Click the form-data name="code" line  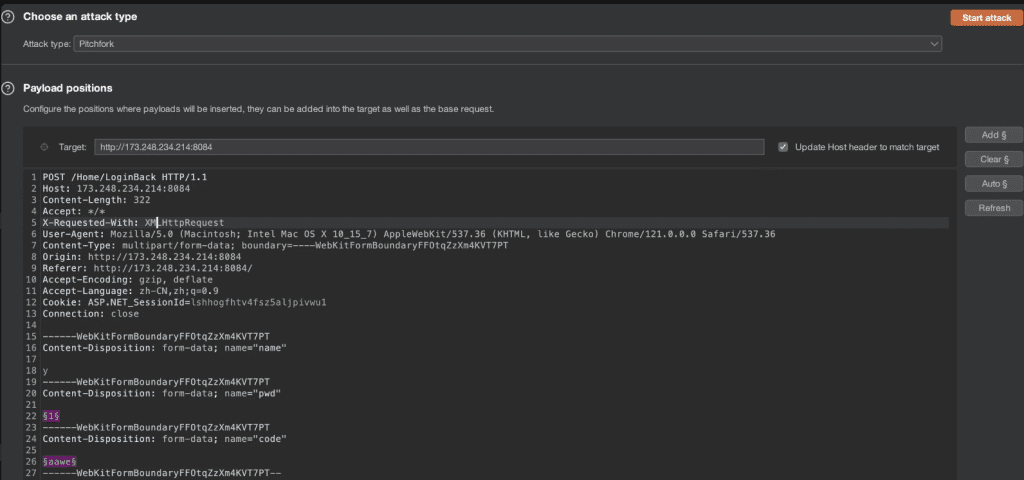point(165,439)
